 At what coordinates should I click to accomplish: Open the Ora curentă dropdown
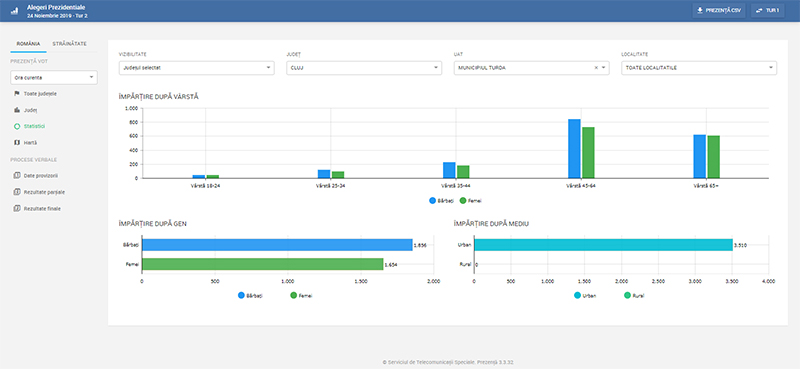point(54,78)
